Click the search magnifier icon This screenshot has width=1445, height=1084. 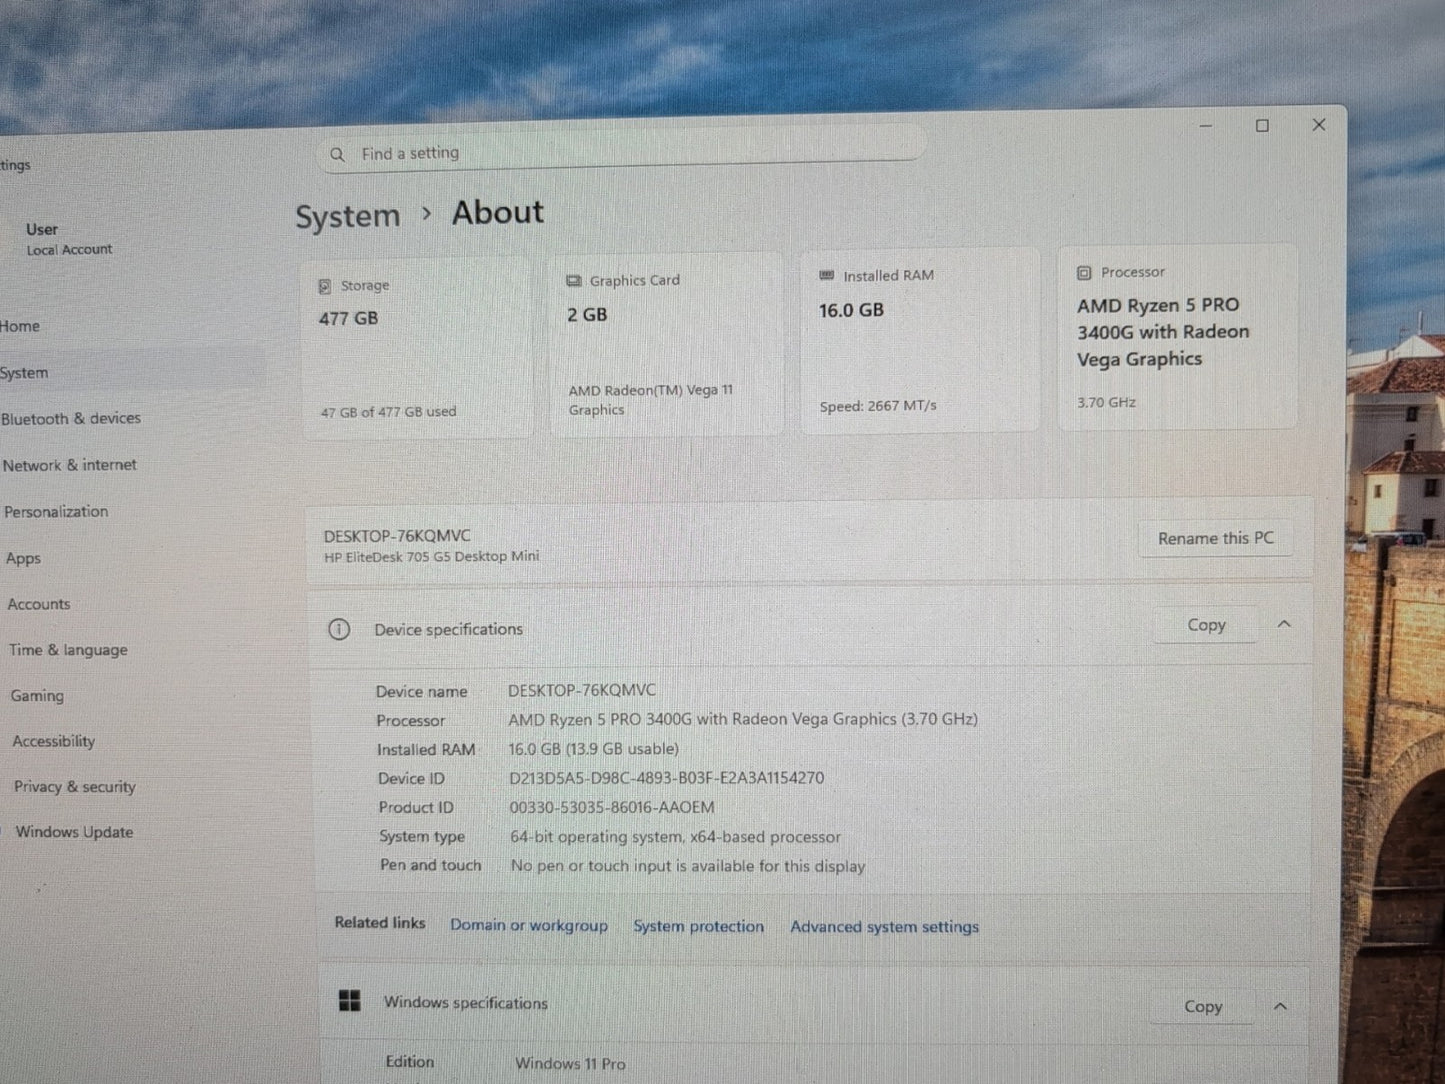click(x=337, y=154)
